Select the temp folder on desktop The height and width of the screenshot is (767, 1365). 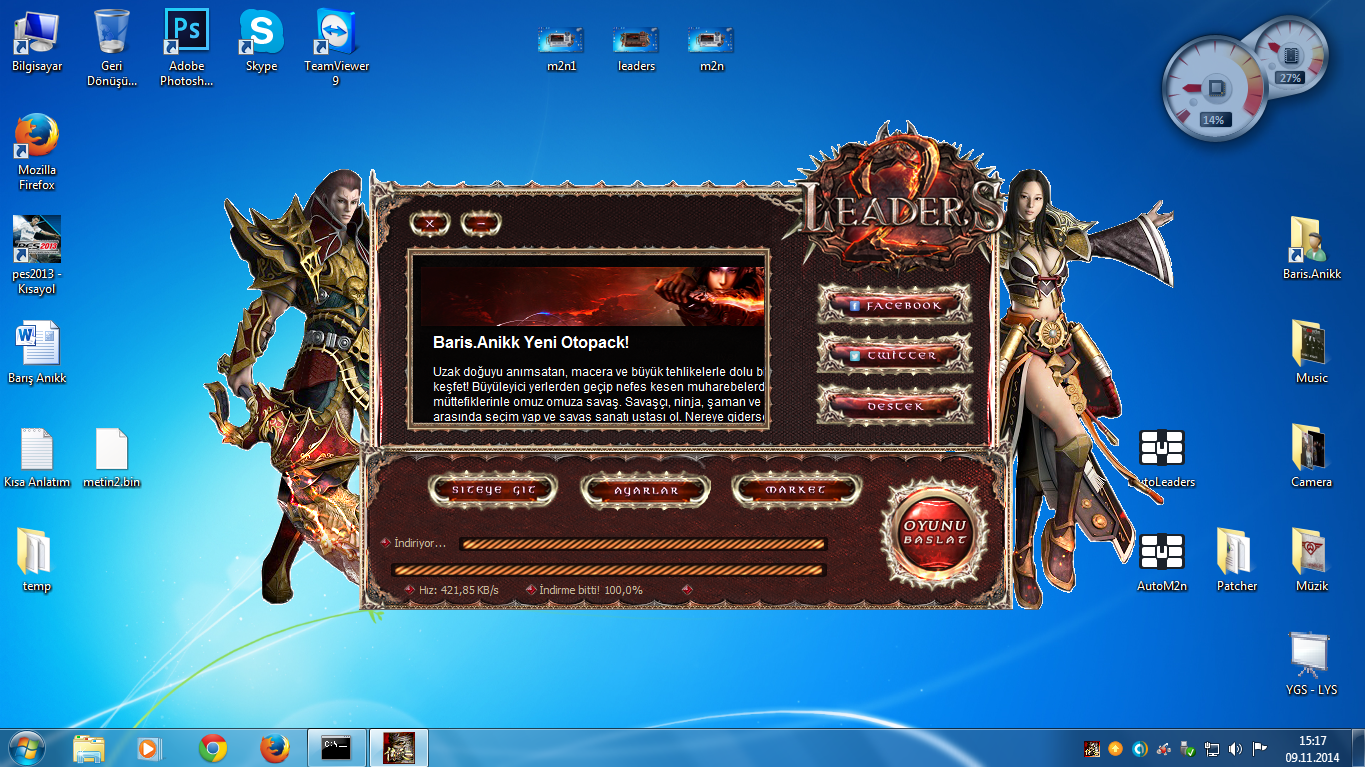[x=37, y=560]
